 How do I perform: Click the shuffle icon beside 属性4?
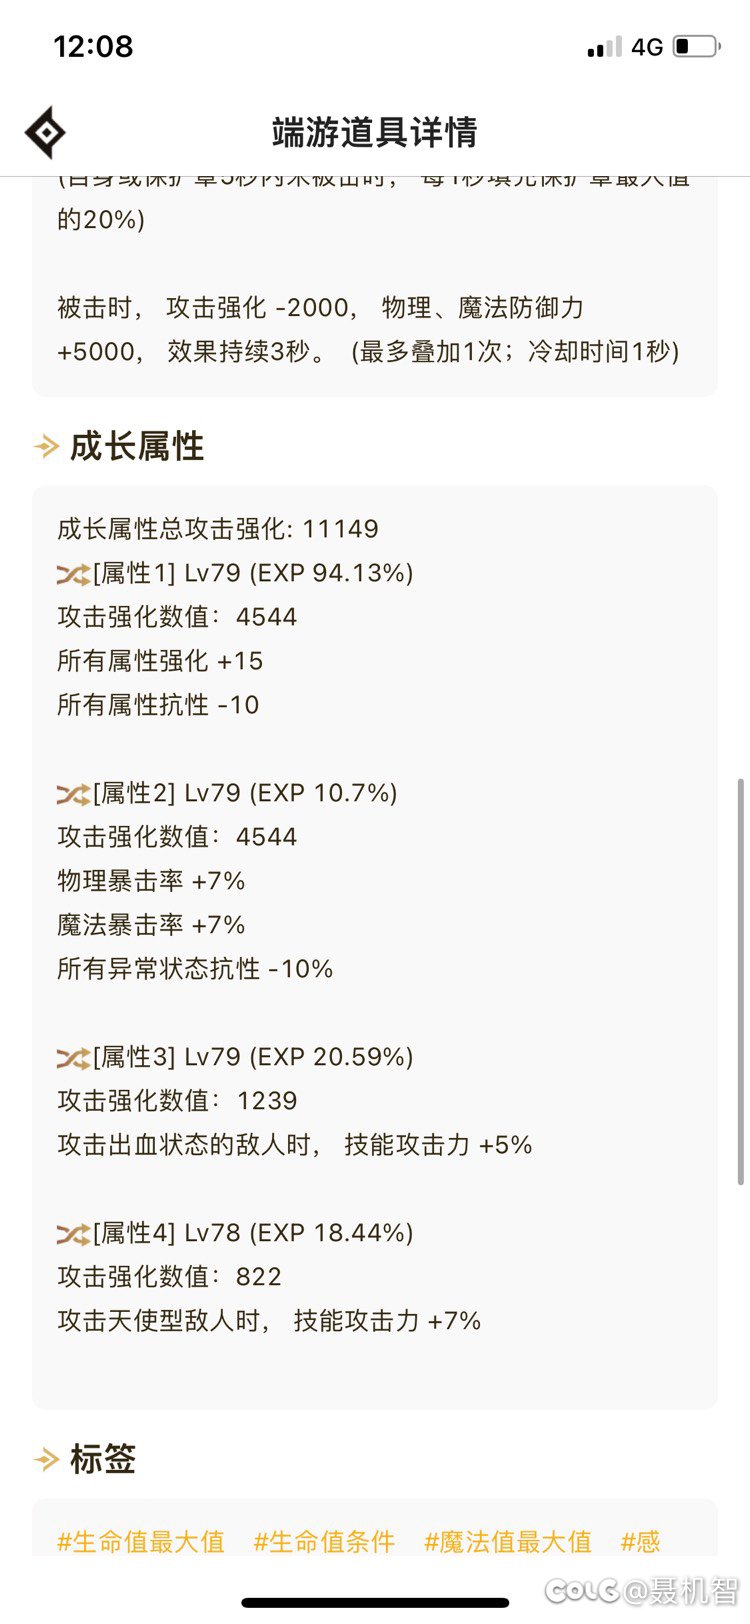(x=73, y=1234)
